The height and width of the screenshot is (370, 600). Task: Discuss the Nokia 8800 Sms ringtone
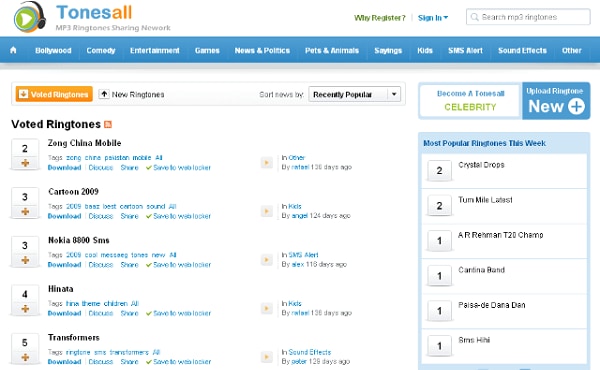[x=101, y=265]
